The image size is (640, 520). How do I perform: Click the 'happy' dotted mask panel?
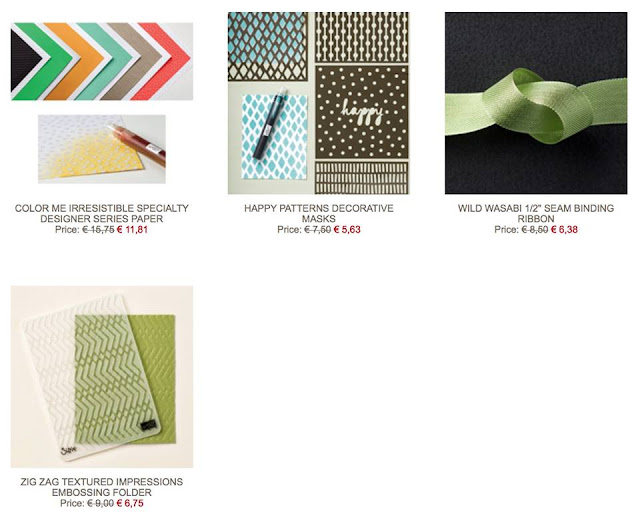[x=362, y=112]
